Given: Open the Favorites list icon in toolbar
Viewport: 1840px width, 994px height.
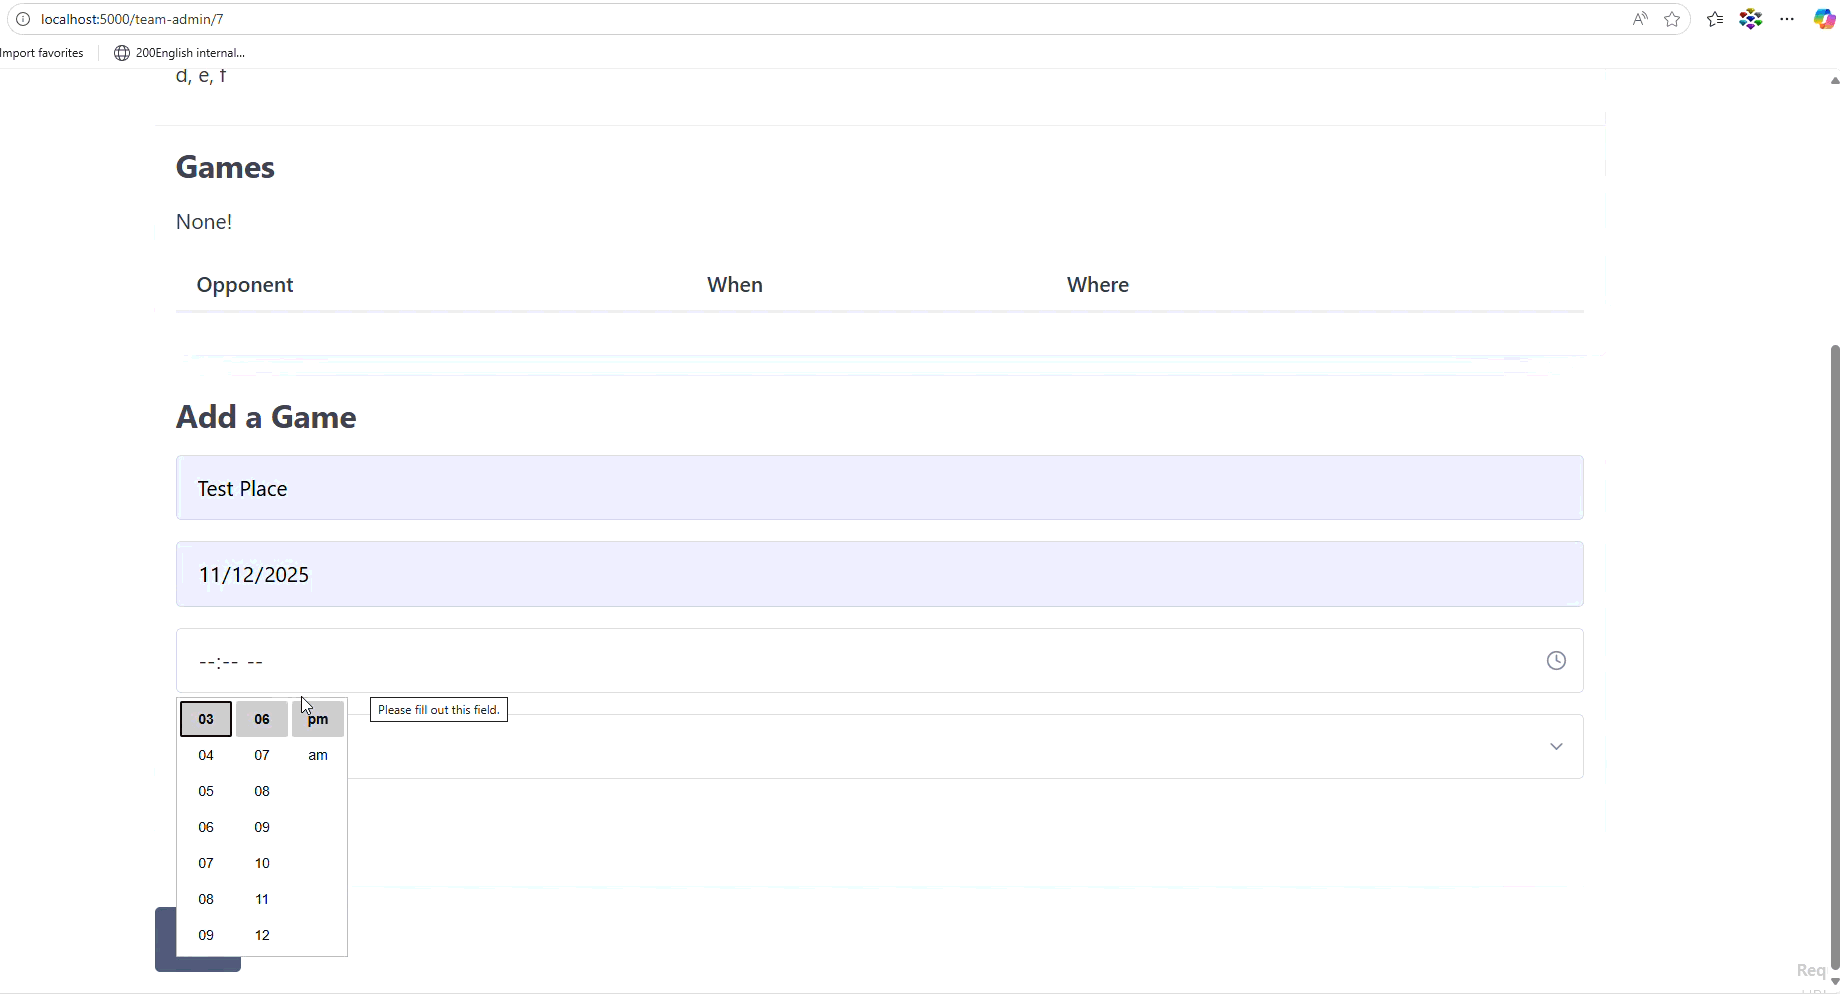Looking at the screenshot, I should (1715, 19).
